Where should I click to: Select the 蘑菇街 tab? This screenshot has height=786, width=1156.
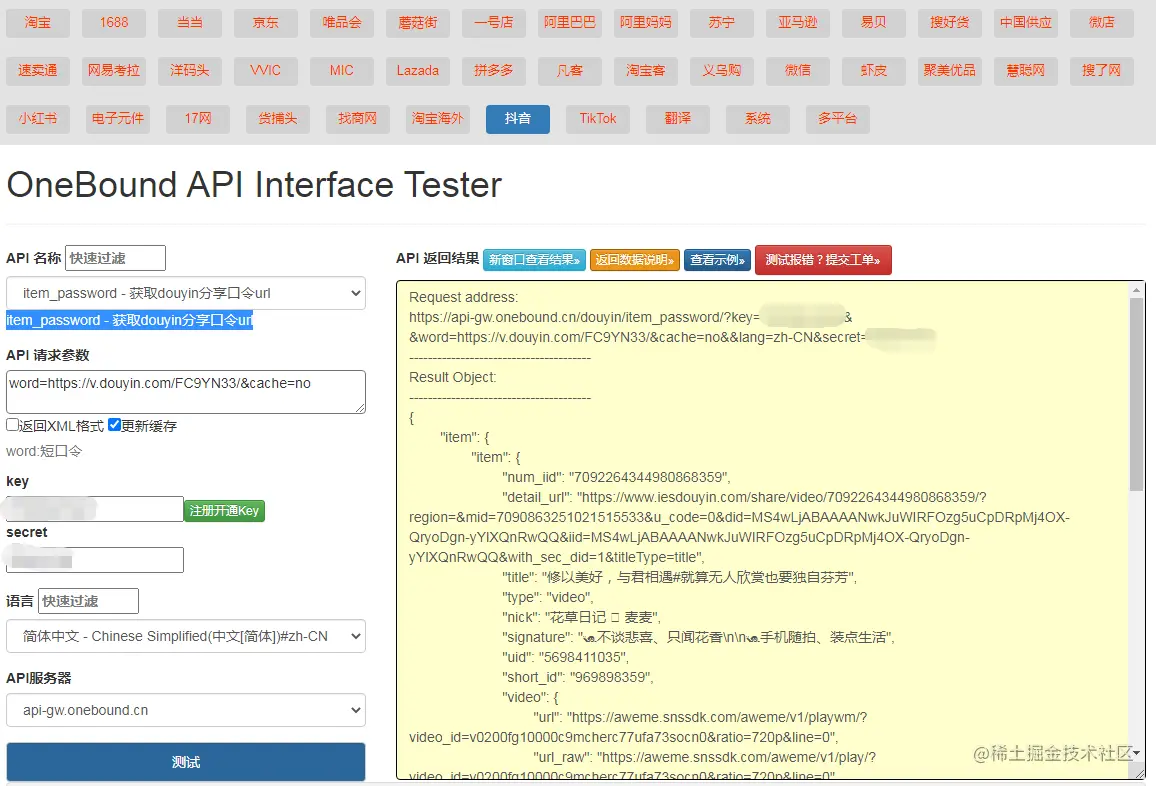(417, 23)
